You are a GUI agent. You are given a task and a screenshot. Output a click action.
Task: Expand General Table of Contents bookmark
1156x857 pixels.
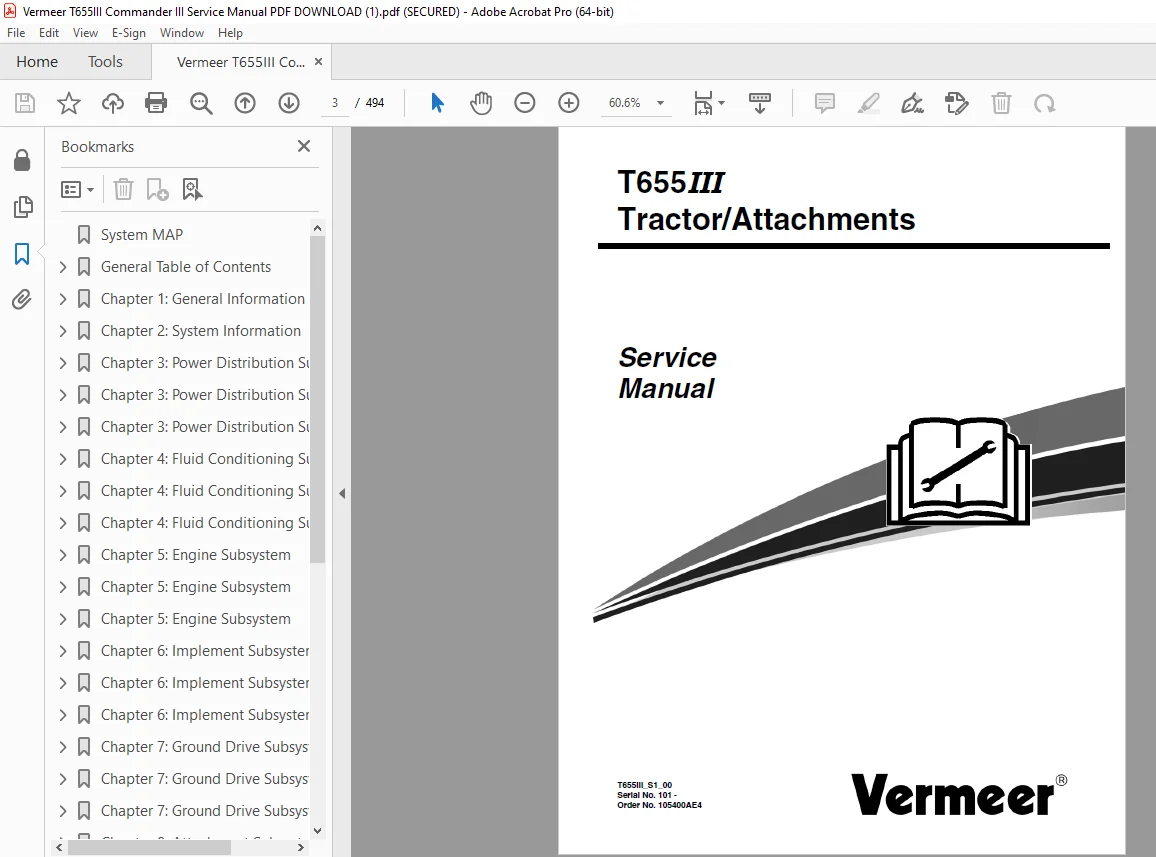63,267
